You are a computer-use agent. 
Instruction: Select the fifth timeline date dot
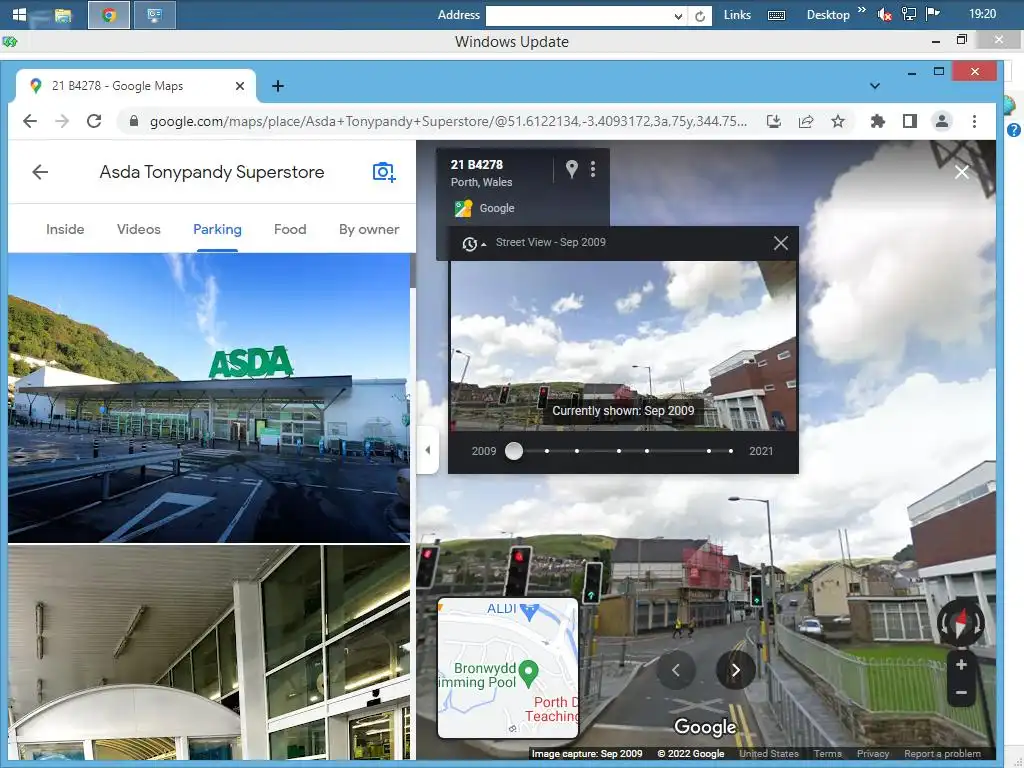tap(647, 451)
